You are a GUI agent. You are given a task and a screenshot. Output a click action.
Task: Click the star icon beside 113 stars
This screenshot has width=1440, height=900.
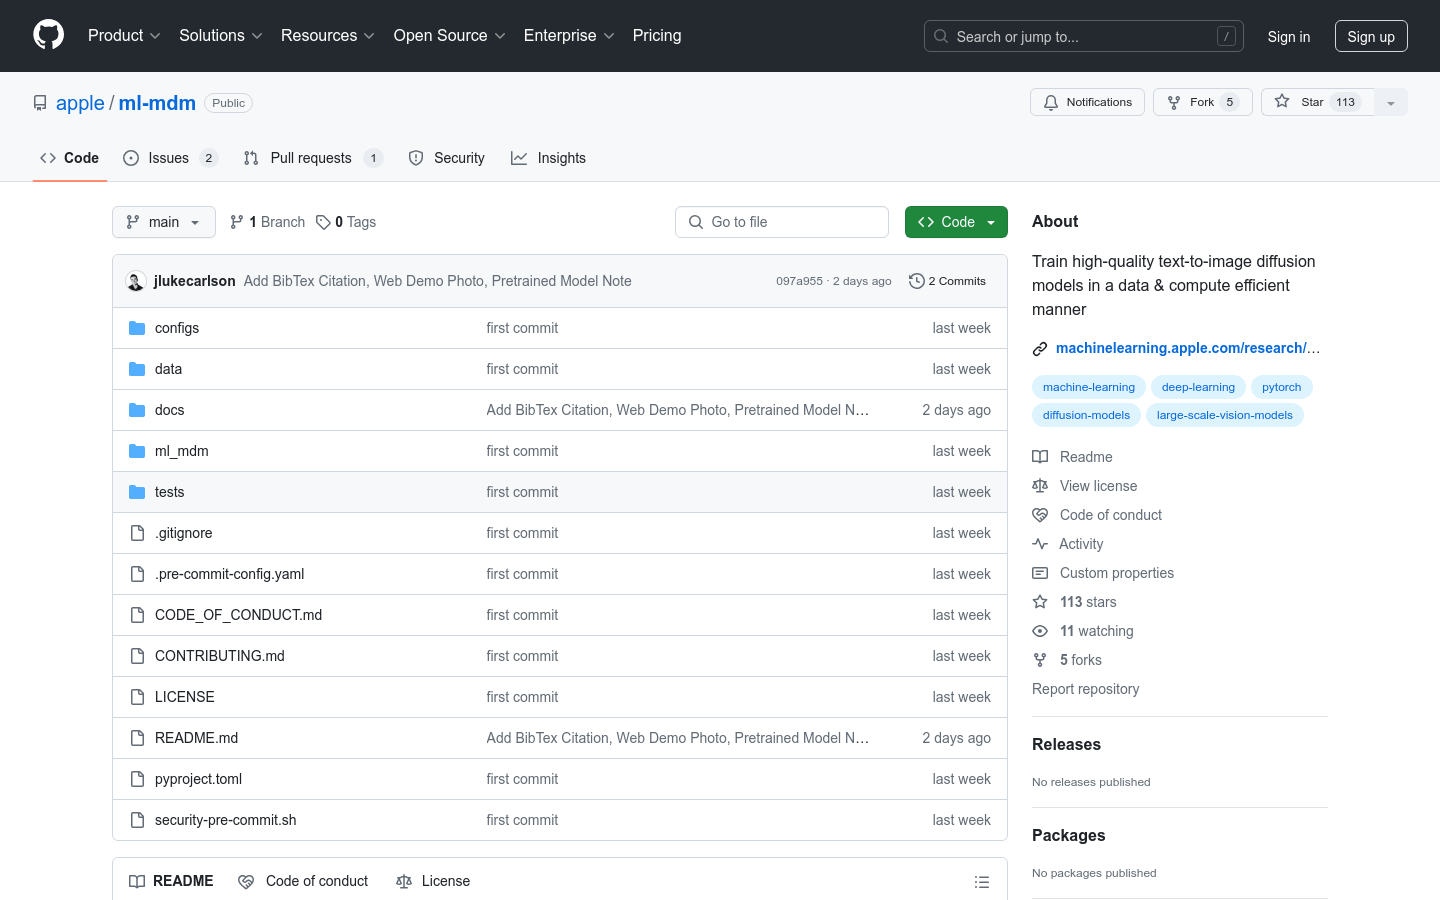click(x=1040, y=602)
